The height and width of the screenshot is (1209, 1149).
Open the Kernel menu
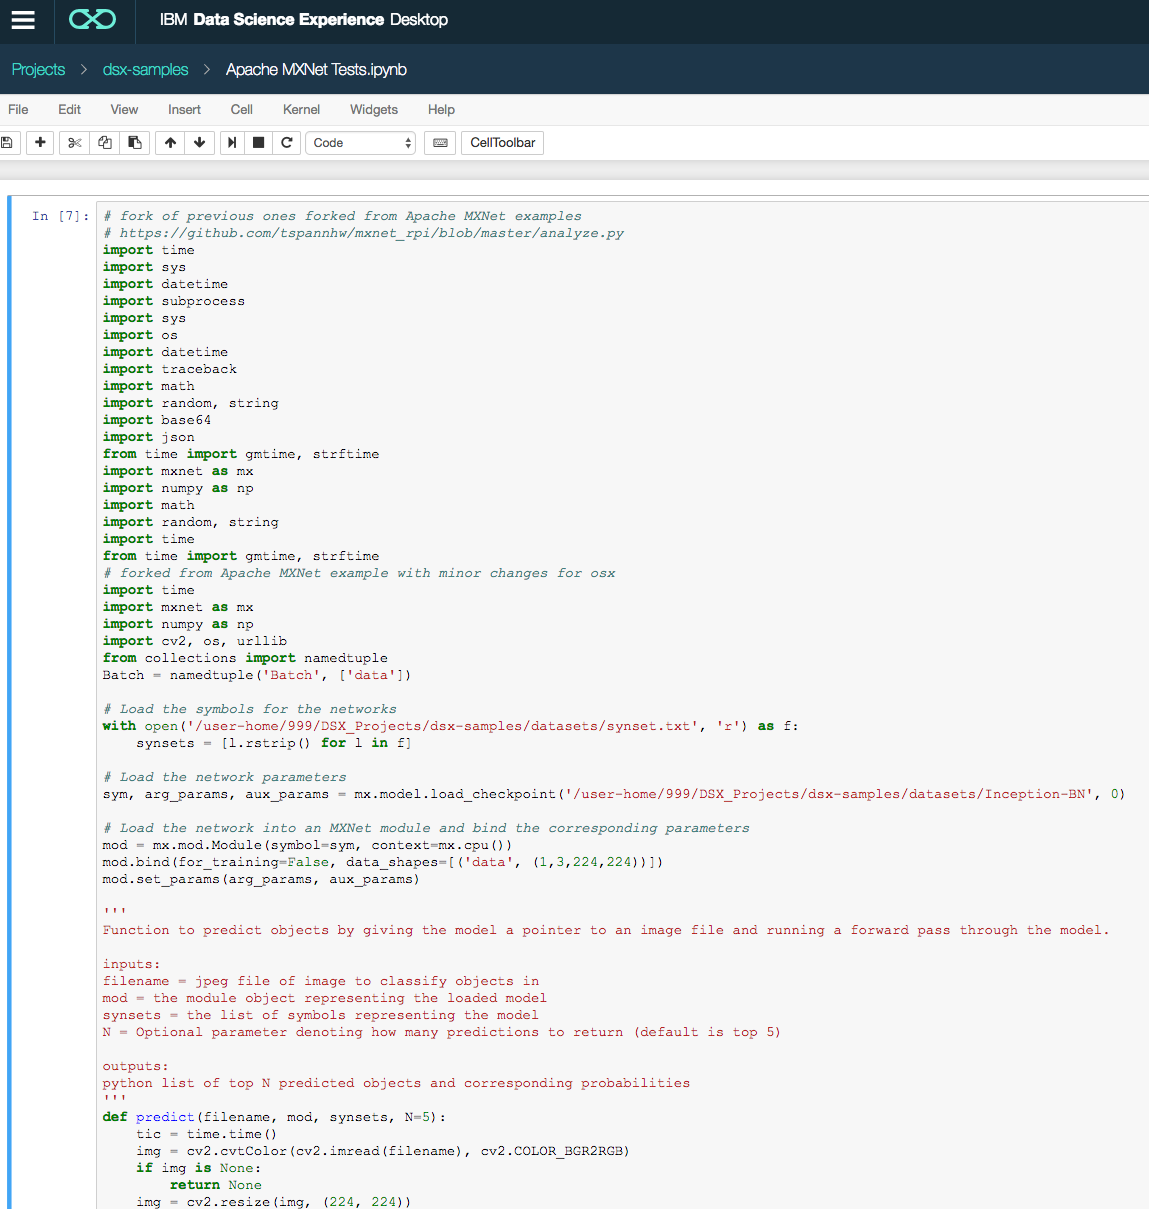[301, 110]
